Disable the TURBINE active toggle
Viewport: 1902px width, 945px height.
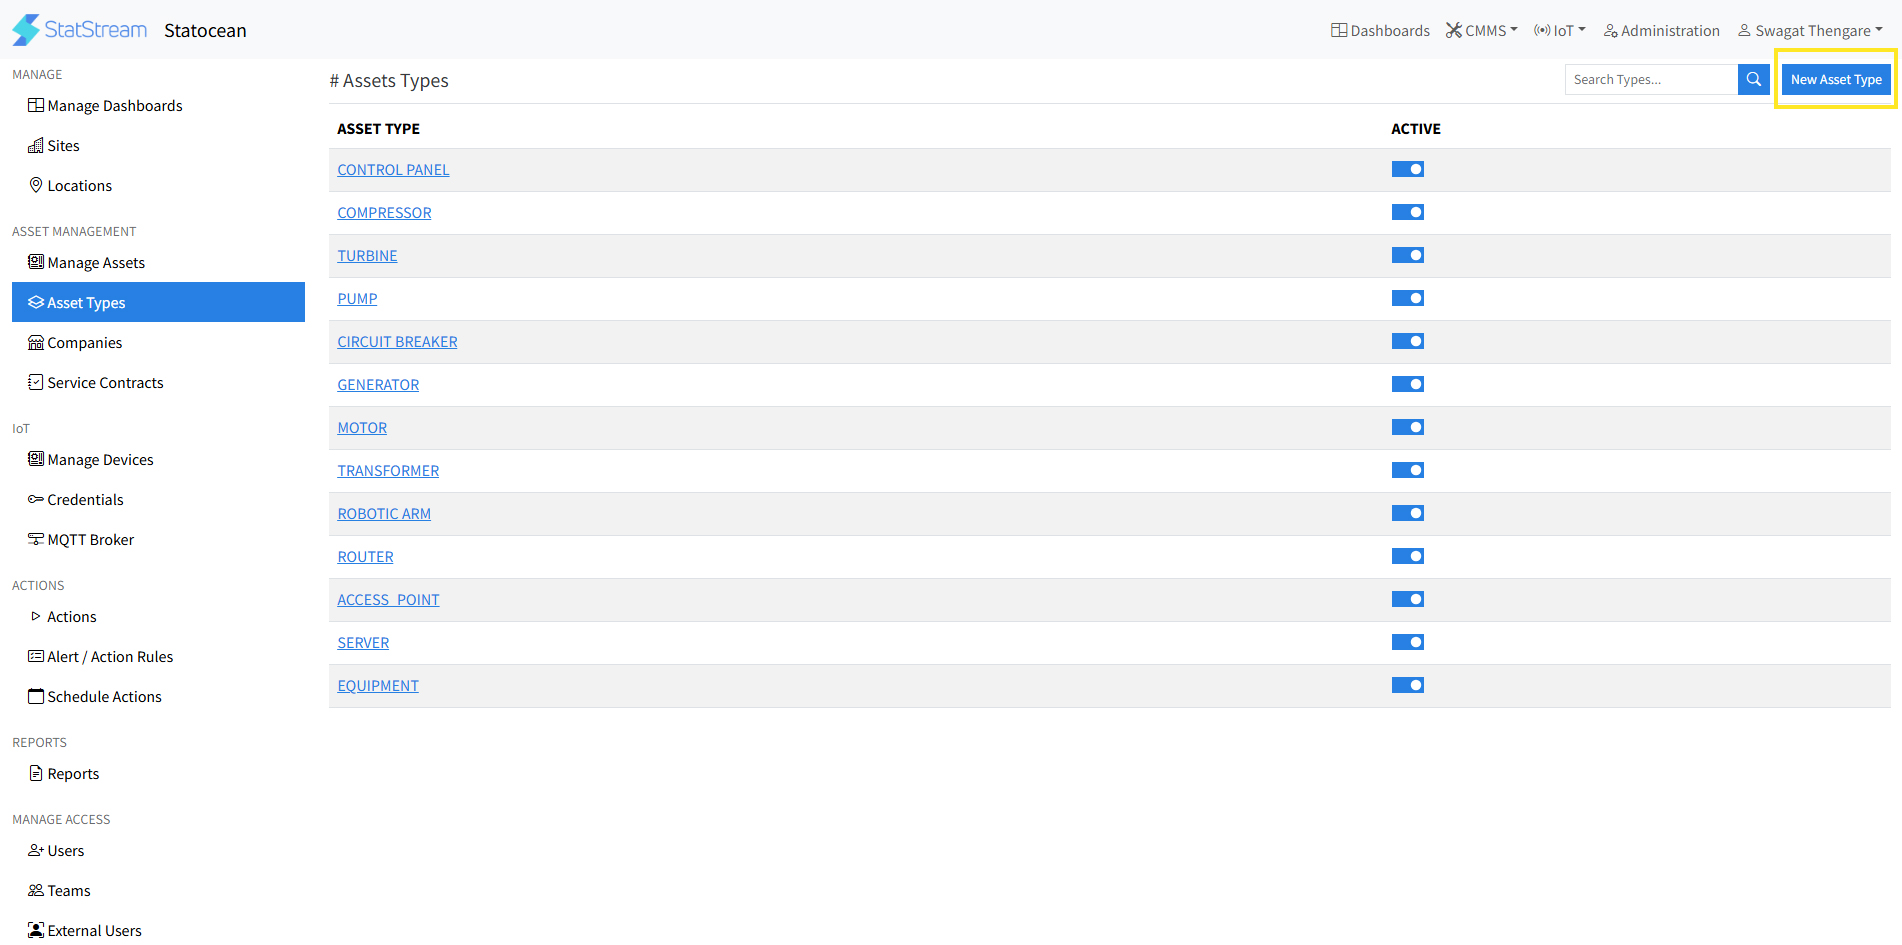(x=1407, y=256)
